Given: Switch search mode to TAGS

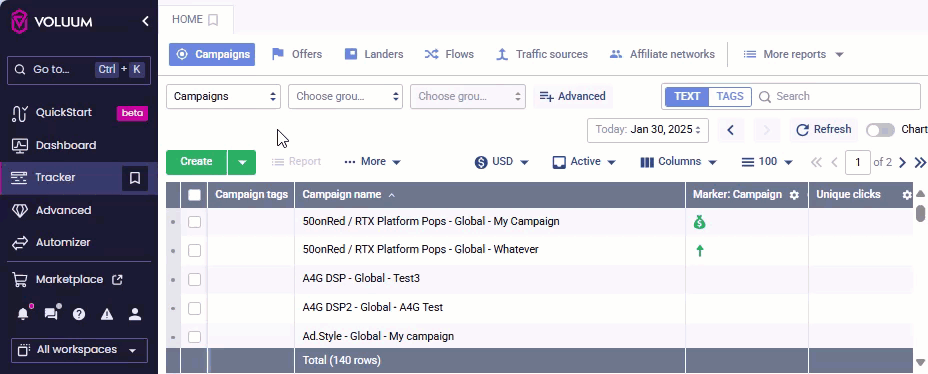Looking at the screenshot, I should pyautogui.click(x=730, y=96).
